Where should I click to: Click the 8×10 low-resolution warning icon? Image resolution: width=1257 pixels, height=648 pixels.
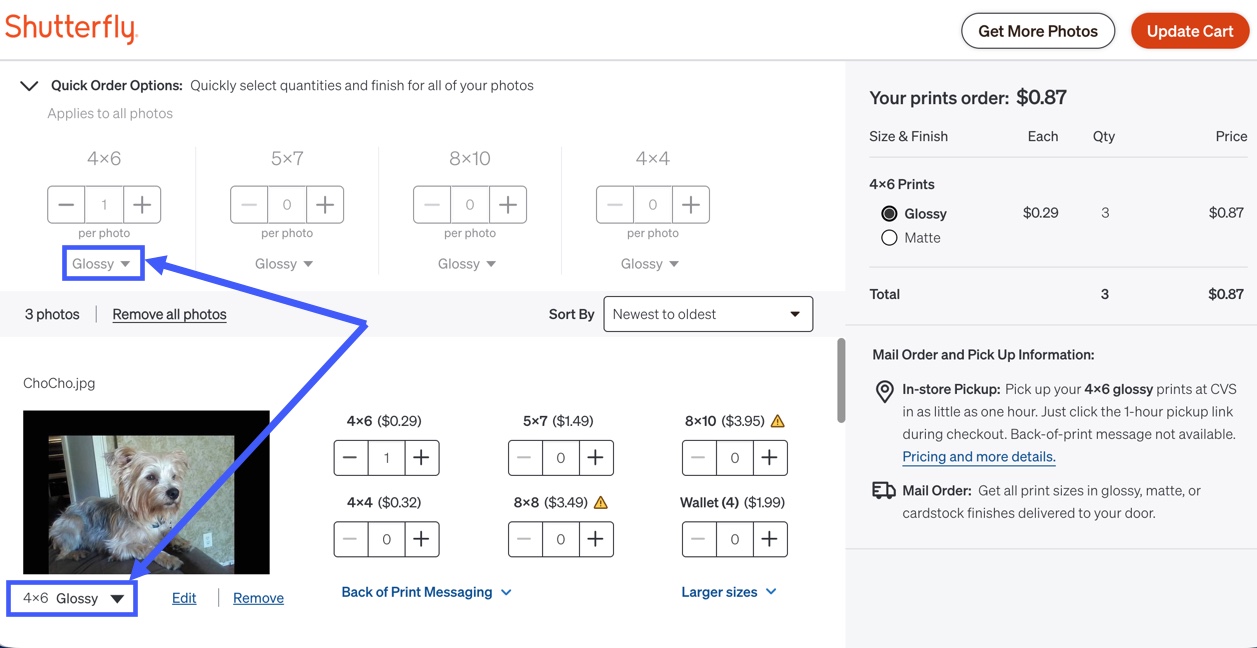[x=778, y=421]
